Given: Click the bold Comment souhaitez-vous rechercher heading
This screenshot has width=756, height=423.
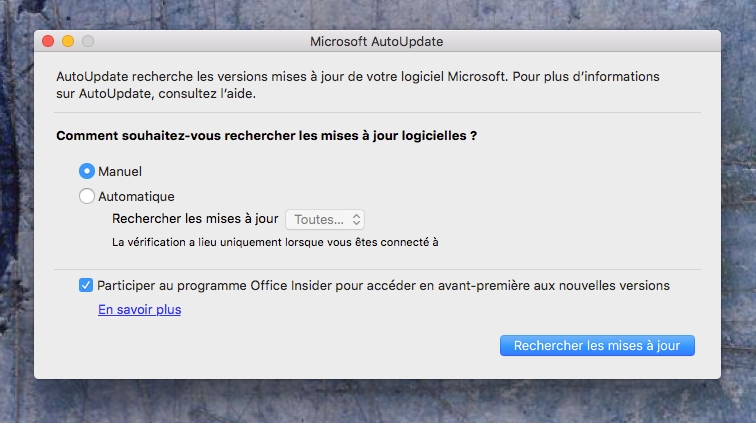Looking at the screenshot, I should 267,136.
